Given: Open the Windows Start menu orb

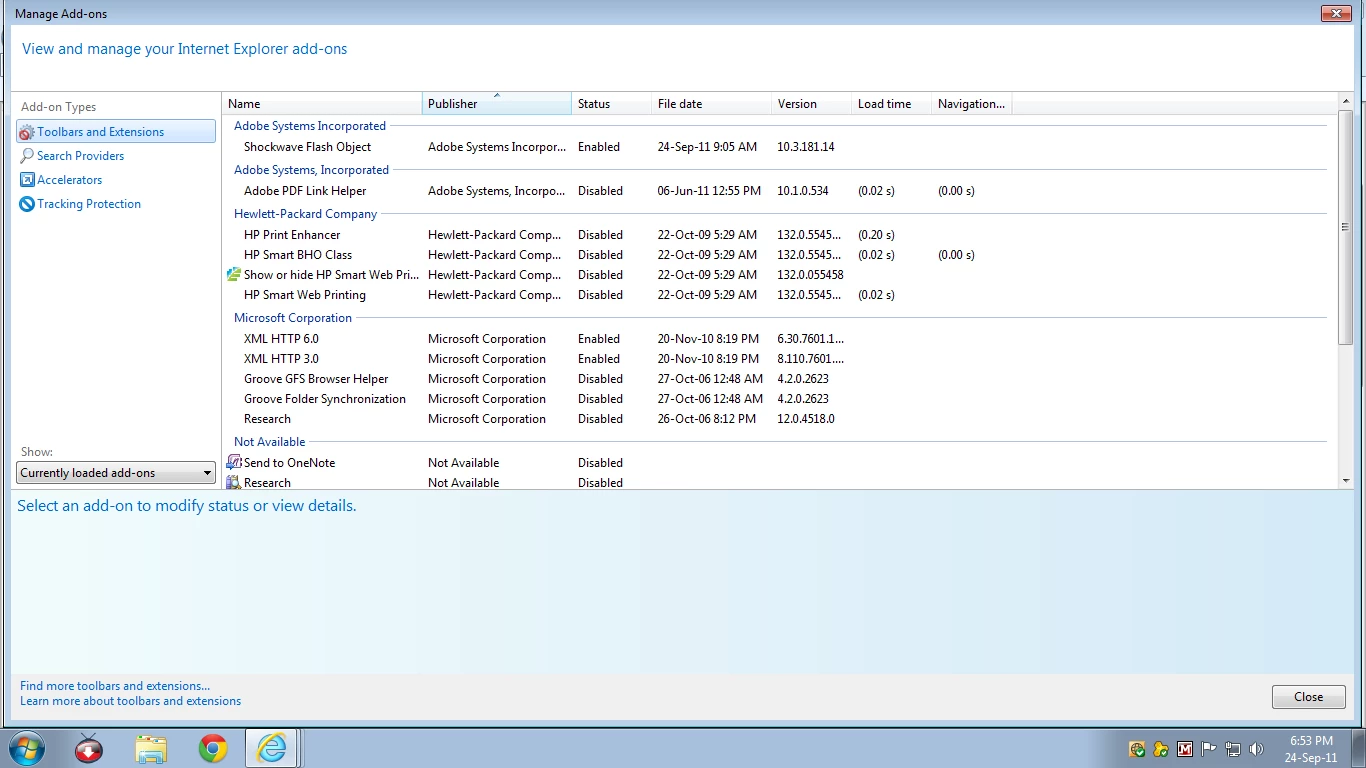Looking at the screenshot, I should (25, 748).
